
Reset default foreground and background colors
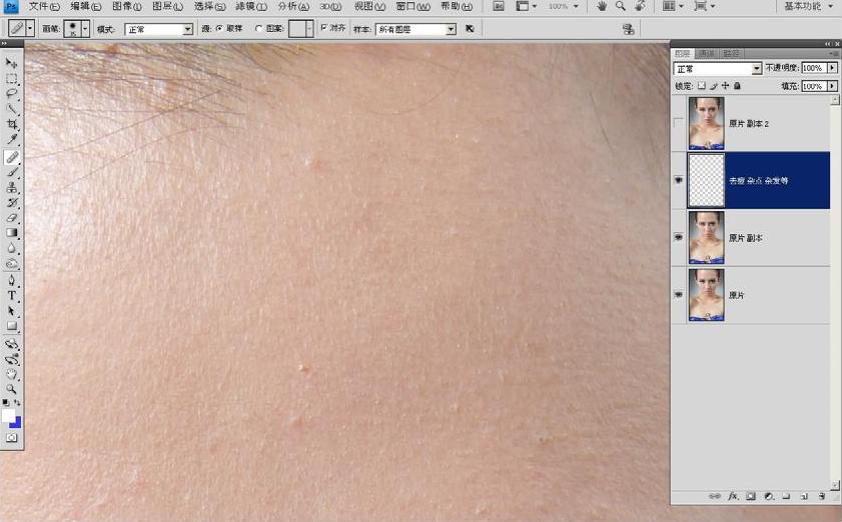tap(6, 402)
